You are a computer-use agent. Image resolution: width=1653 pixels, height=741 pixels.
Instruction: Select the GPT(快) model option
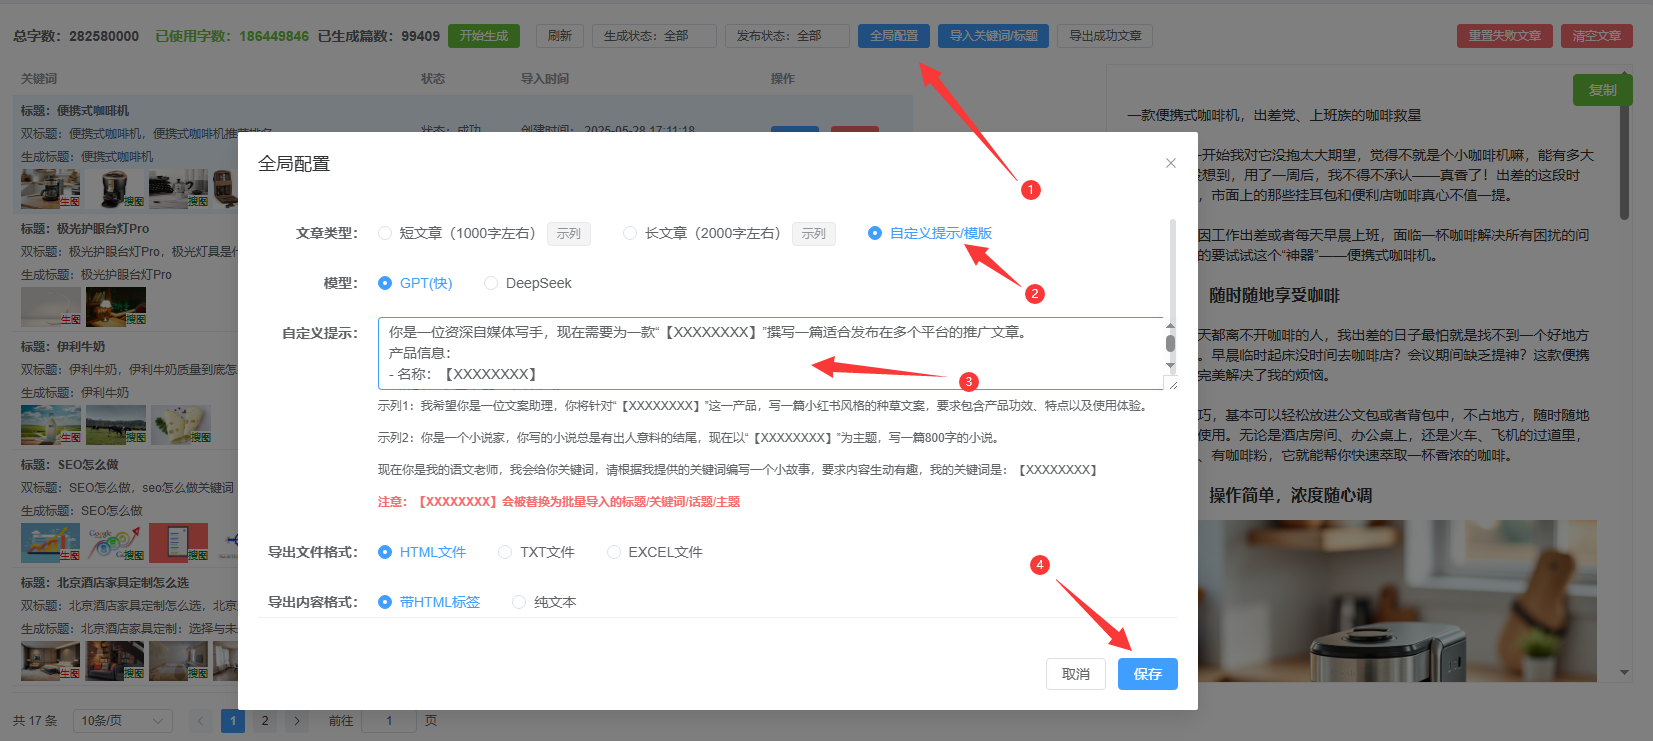click(x=415, y=283)
